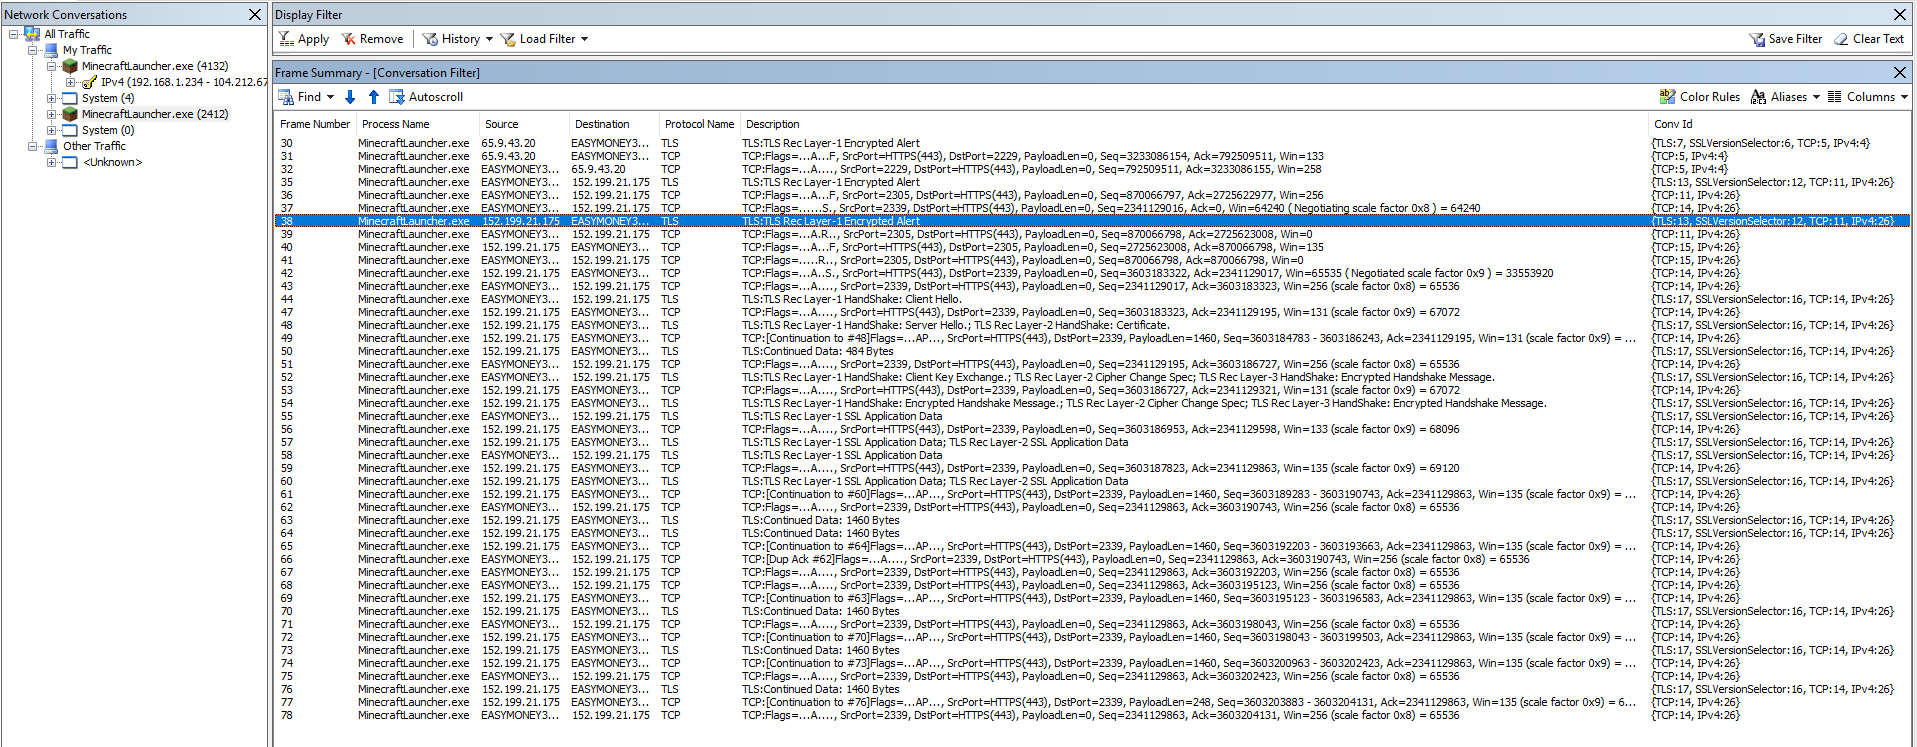This screenshot has width=1917, height=747.
Task: Jump to next frame with down arrow
Action: (x=350, y=97)
